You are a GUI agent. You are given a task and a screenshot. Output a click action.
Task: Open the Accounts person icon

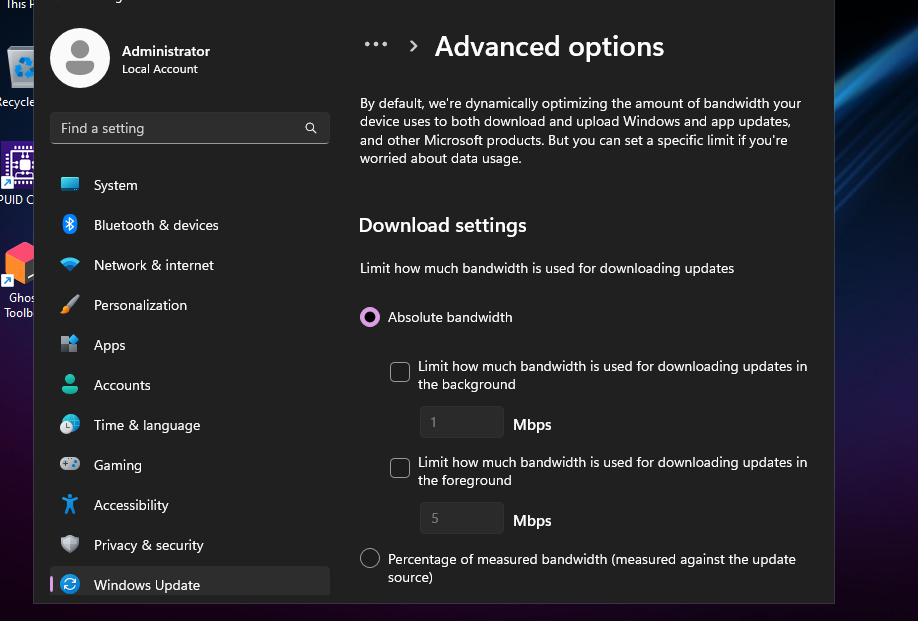point(70,385)
